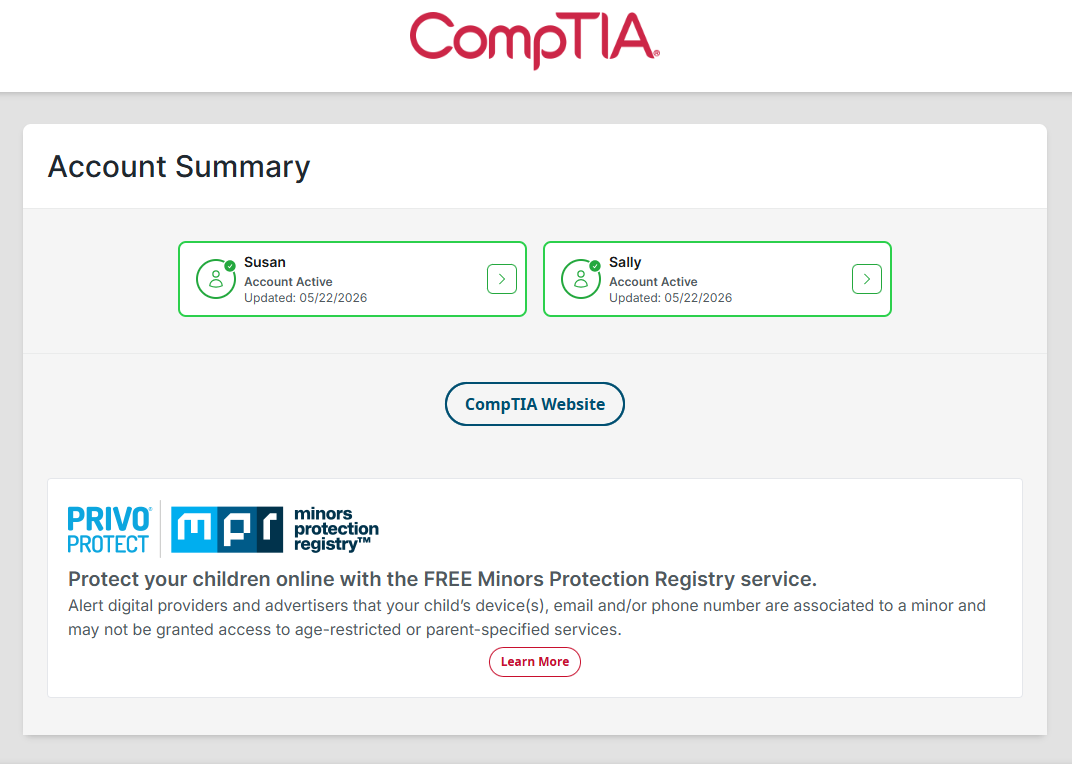Viewport: 1072px width, 764px height.
Task: Click Susan's Account Active status text
Action: click(288, 282)
